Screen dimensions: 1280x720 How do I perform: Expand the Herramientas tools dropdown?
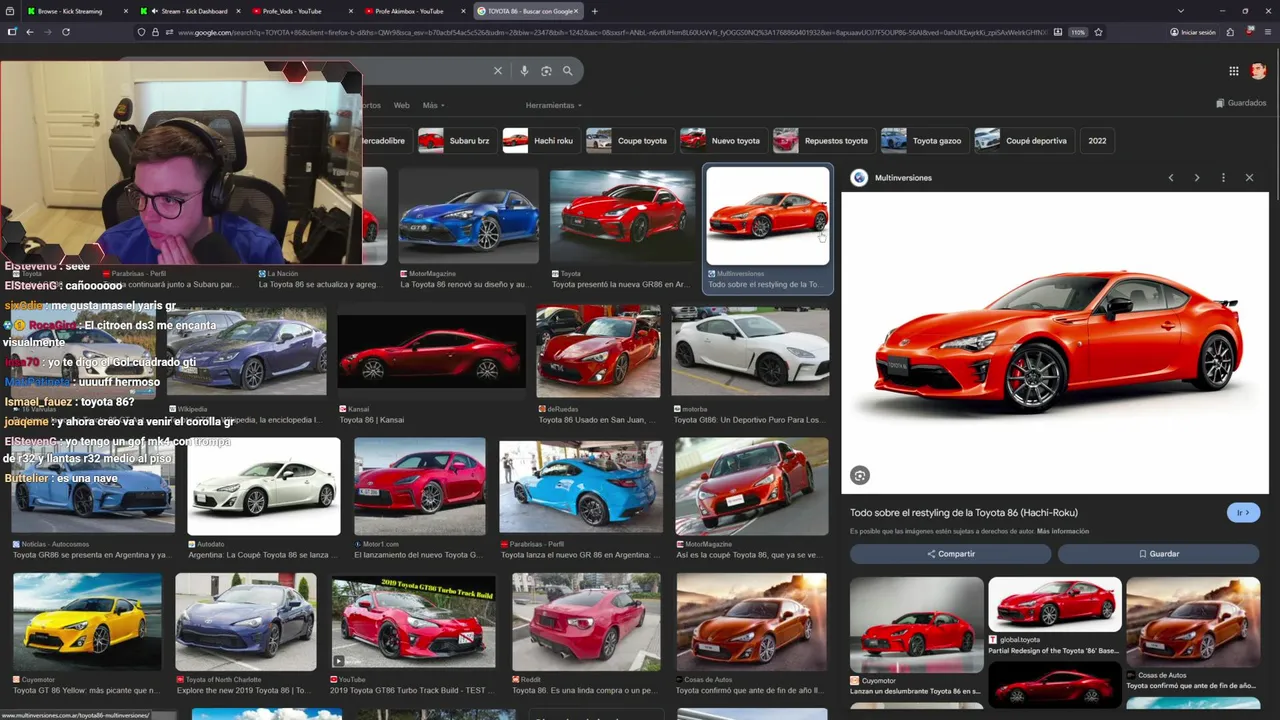click(x=553, y=105)
